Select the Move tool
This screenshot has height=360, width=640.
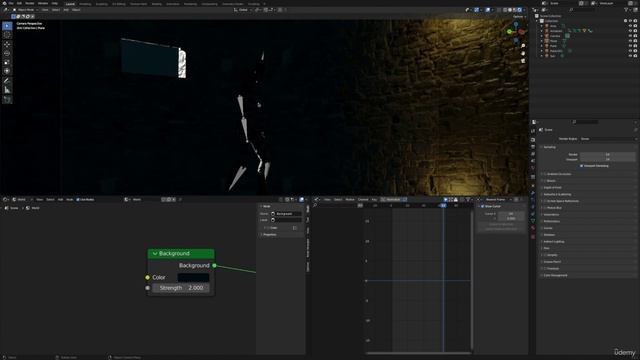[7, 44]
